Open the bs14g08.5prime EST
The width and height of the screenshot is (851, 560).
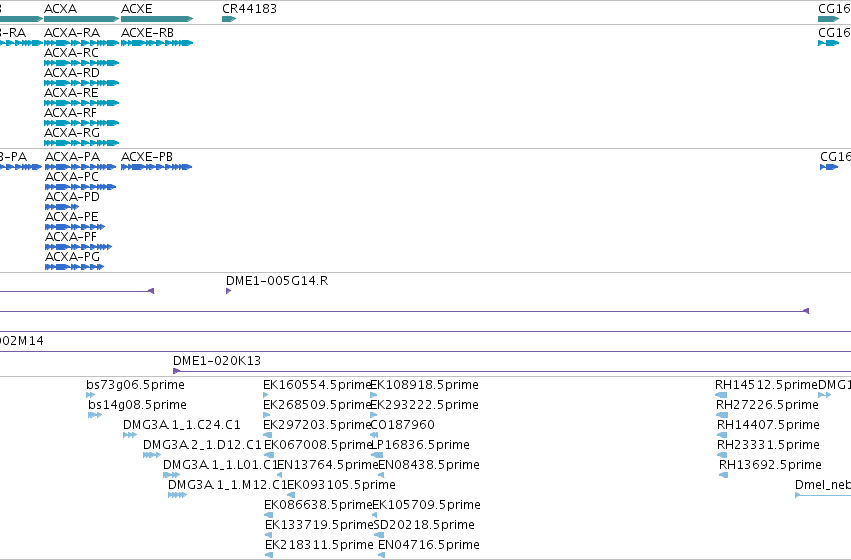click(x=95, y=415)
